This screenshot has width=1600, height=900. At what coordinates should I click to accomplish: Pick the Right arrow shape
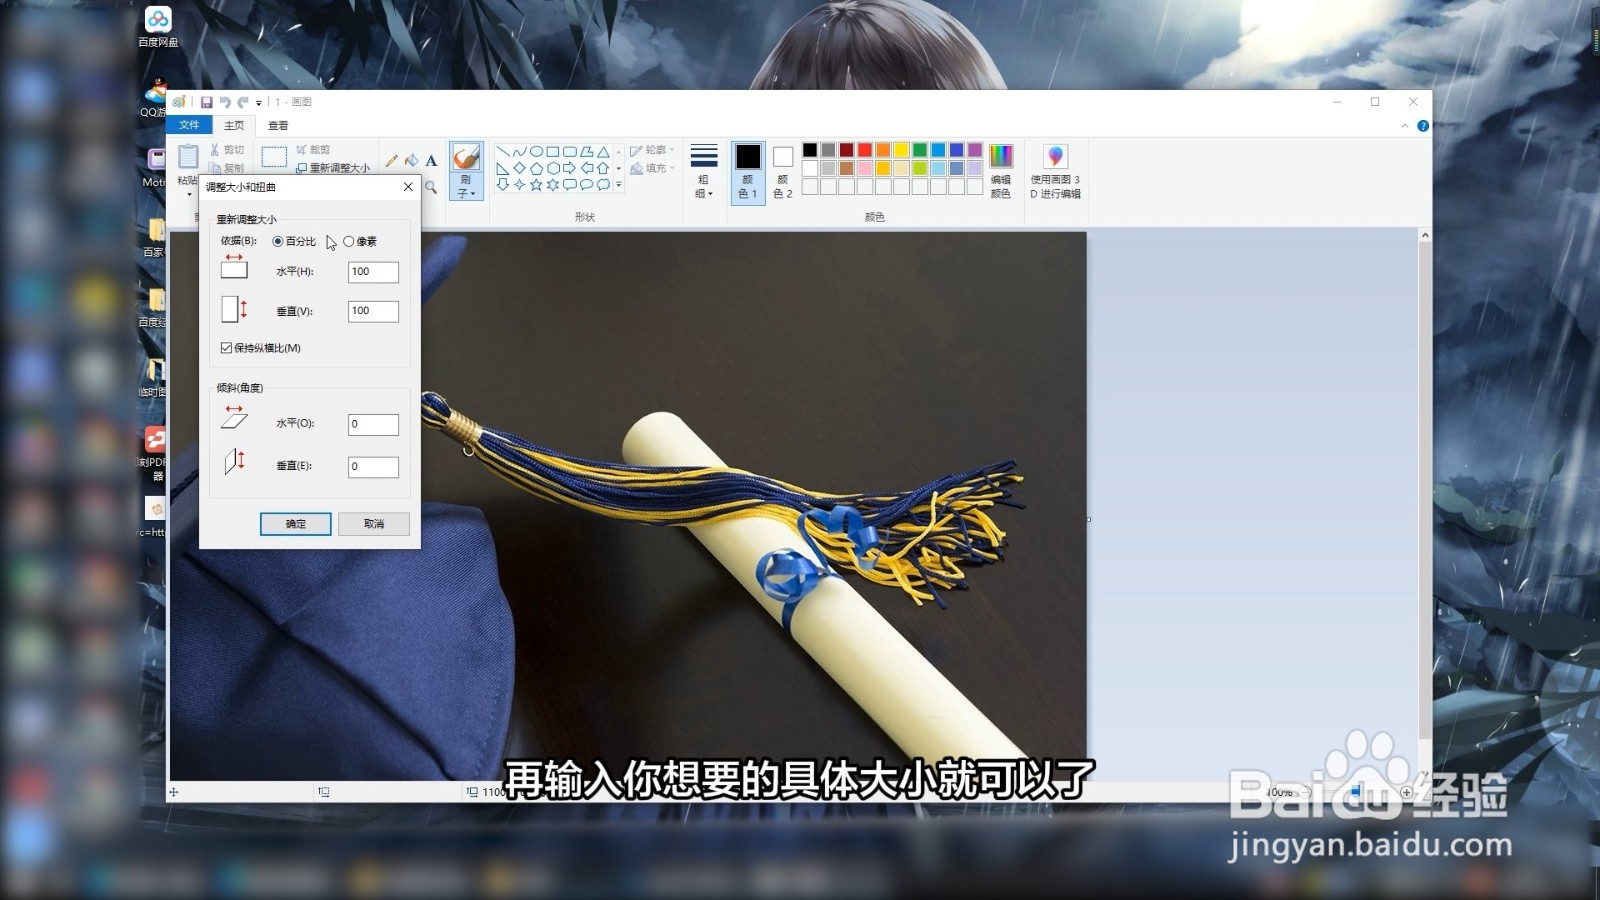click(x=569, y=168)
